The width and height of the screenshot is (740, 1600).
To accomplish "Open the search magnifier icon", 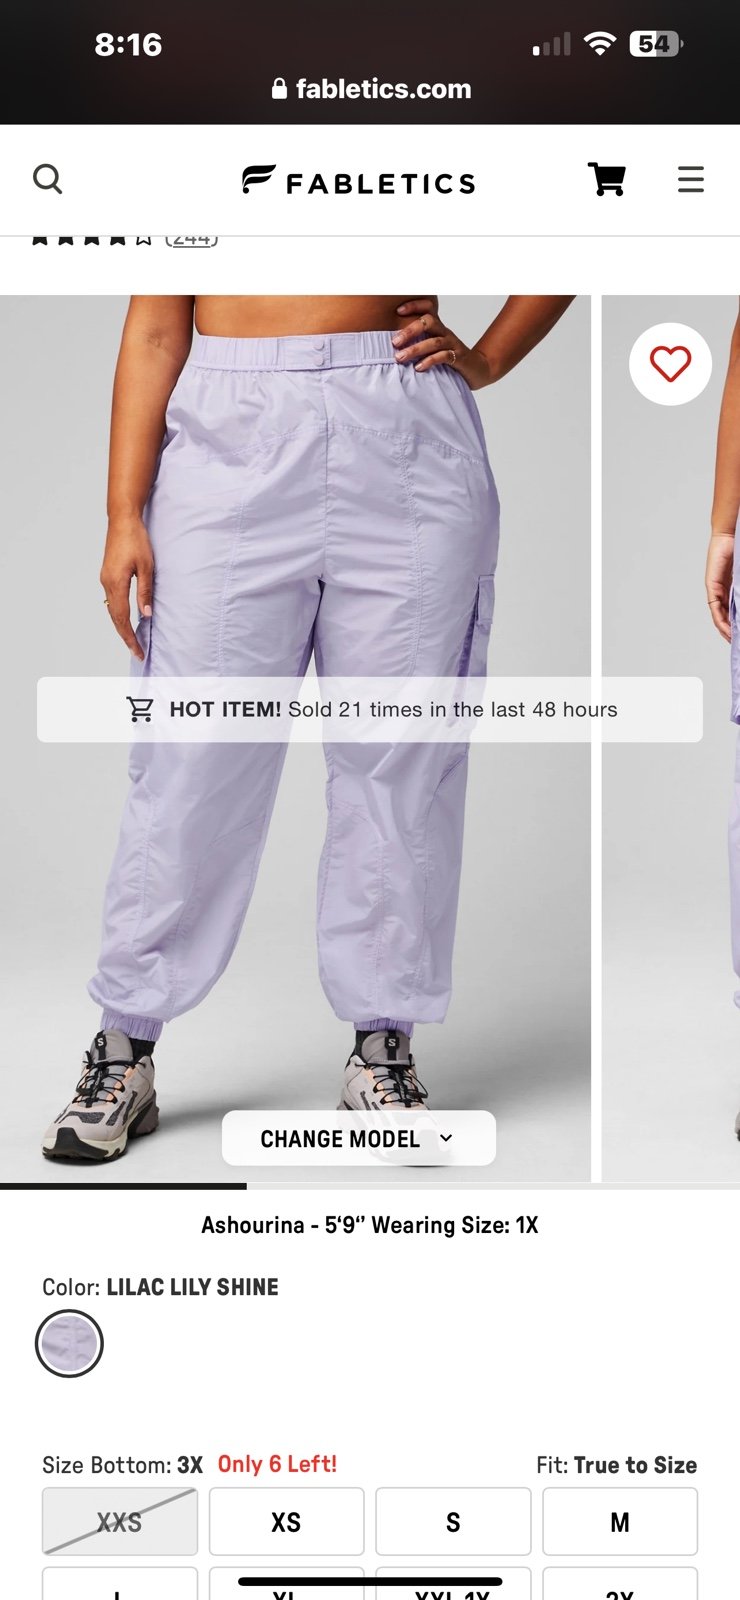I will coord(47,179).
